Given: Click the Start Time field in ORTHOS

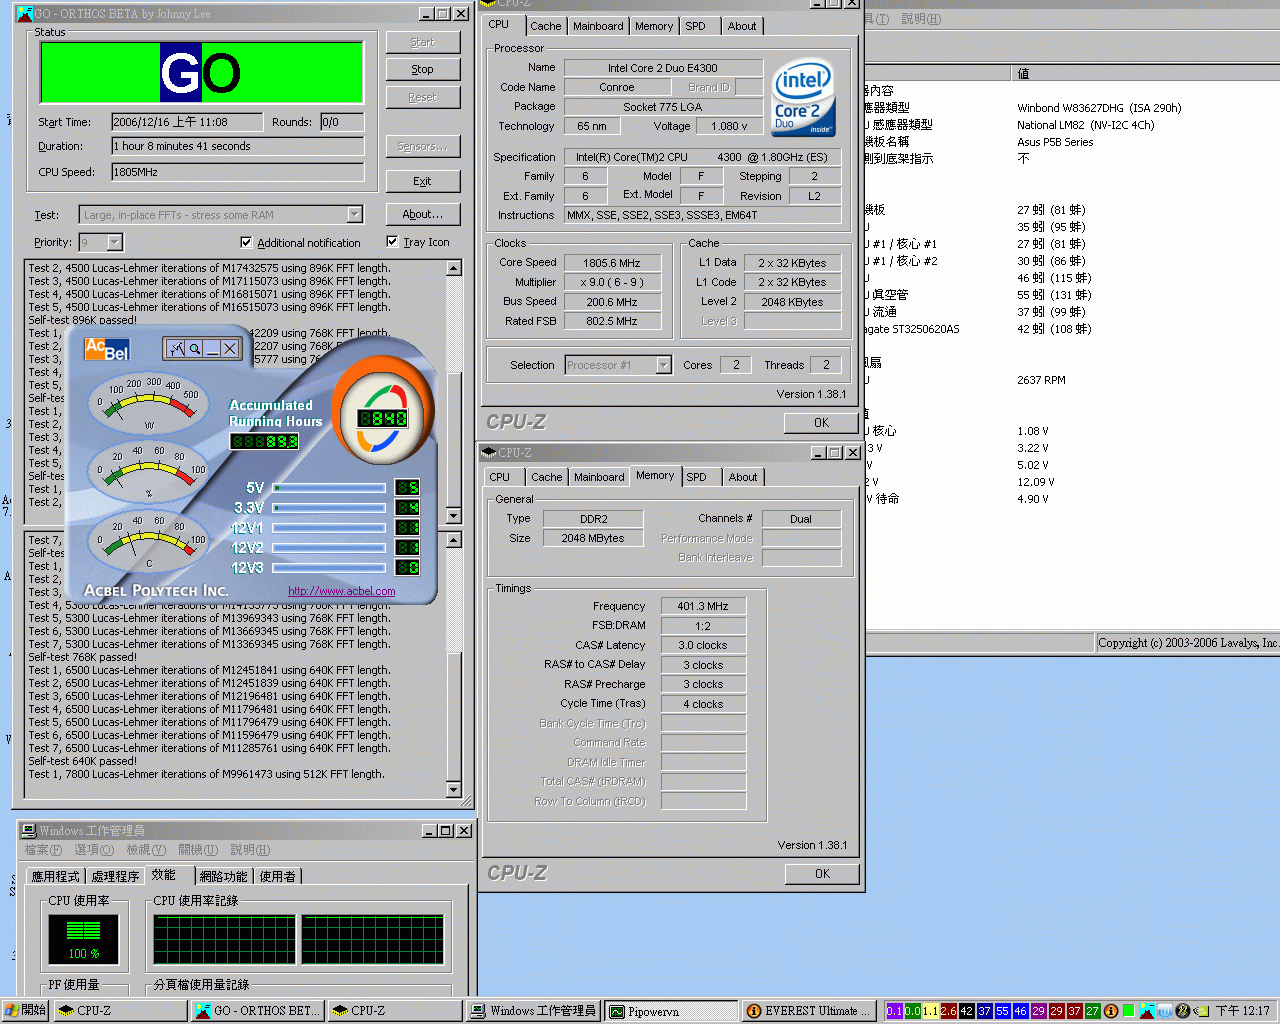Looking at the screenshot, I should tap(187, 122).
